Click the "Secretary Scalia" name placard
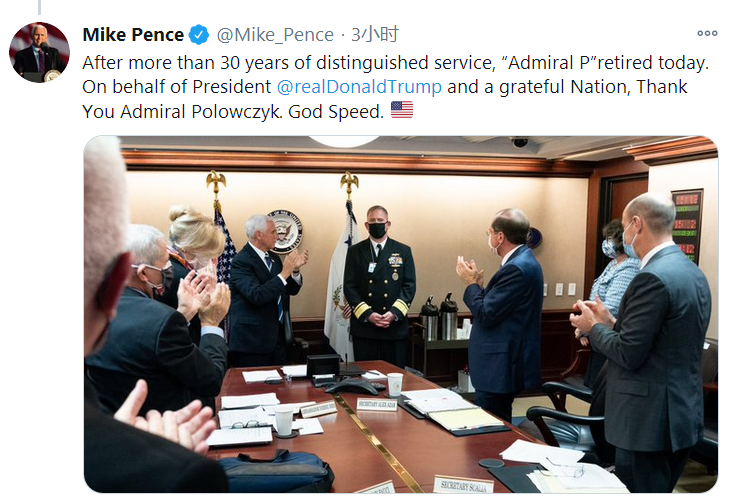This screenshot has height=499, width=736. coord(463,484)
